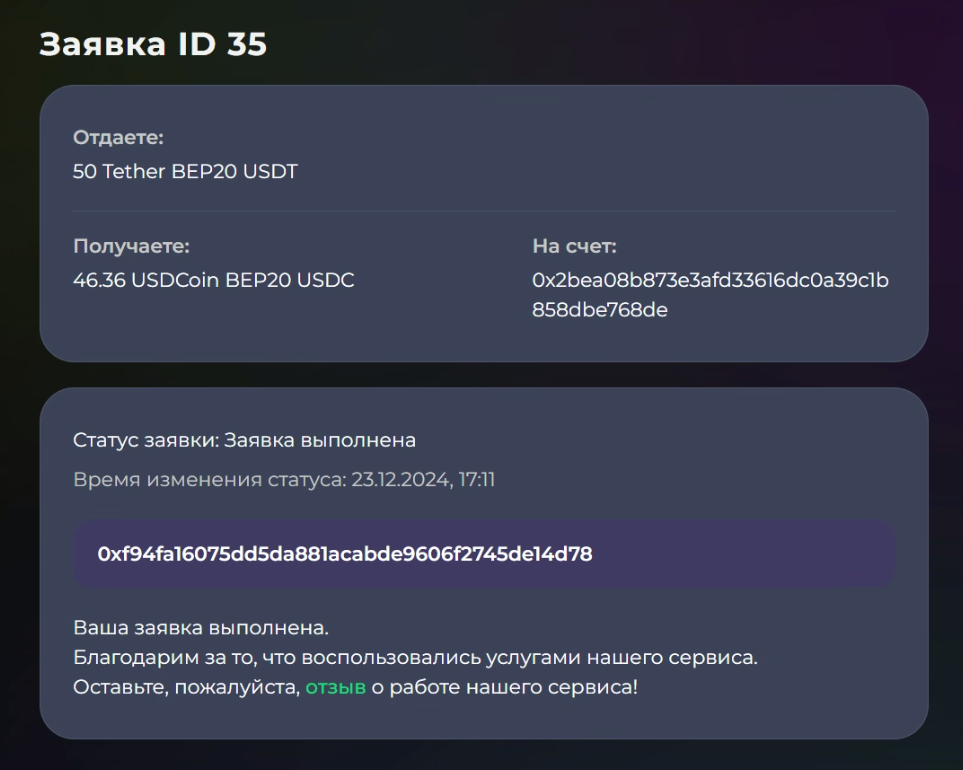Click the Получаете: label
This screenshot has width=963, height=770.
click(131, 246)
